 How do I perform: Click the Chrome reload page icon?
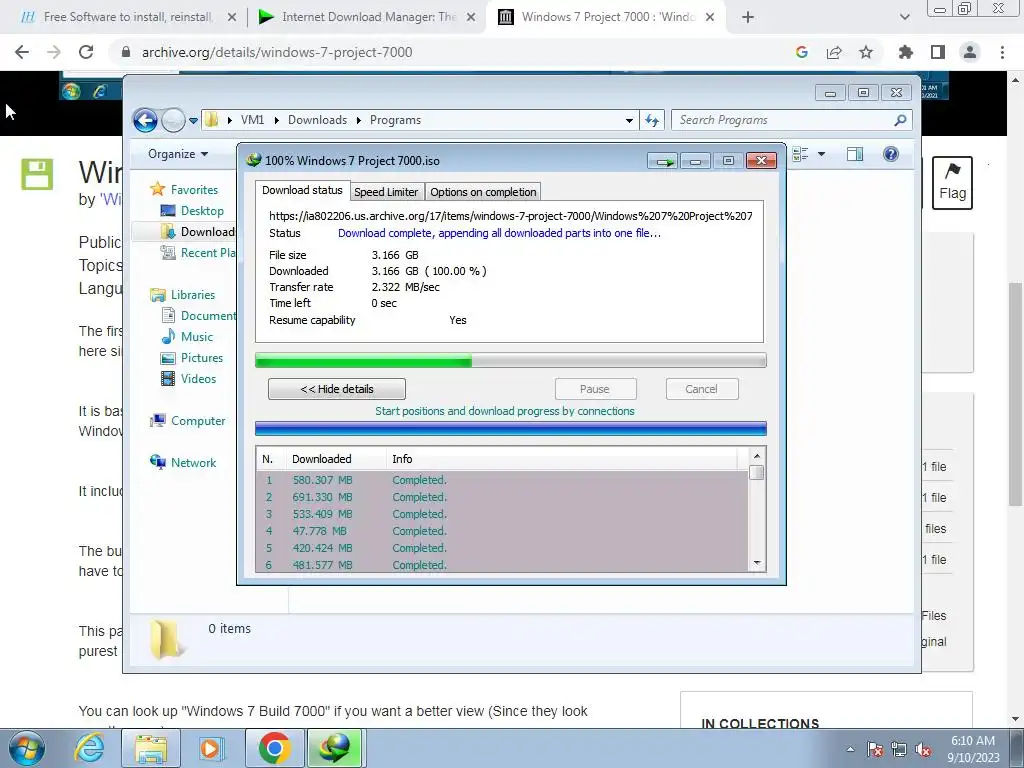click(x=86, y=52)
